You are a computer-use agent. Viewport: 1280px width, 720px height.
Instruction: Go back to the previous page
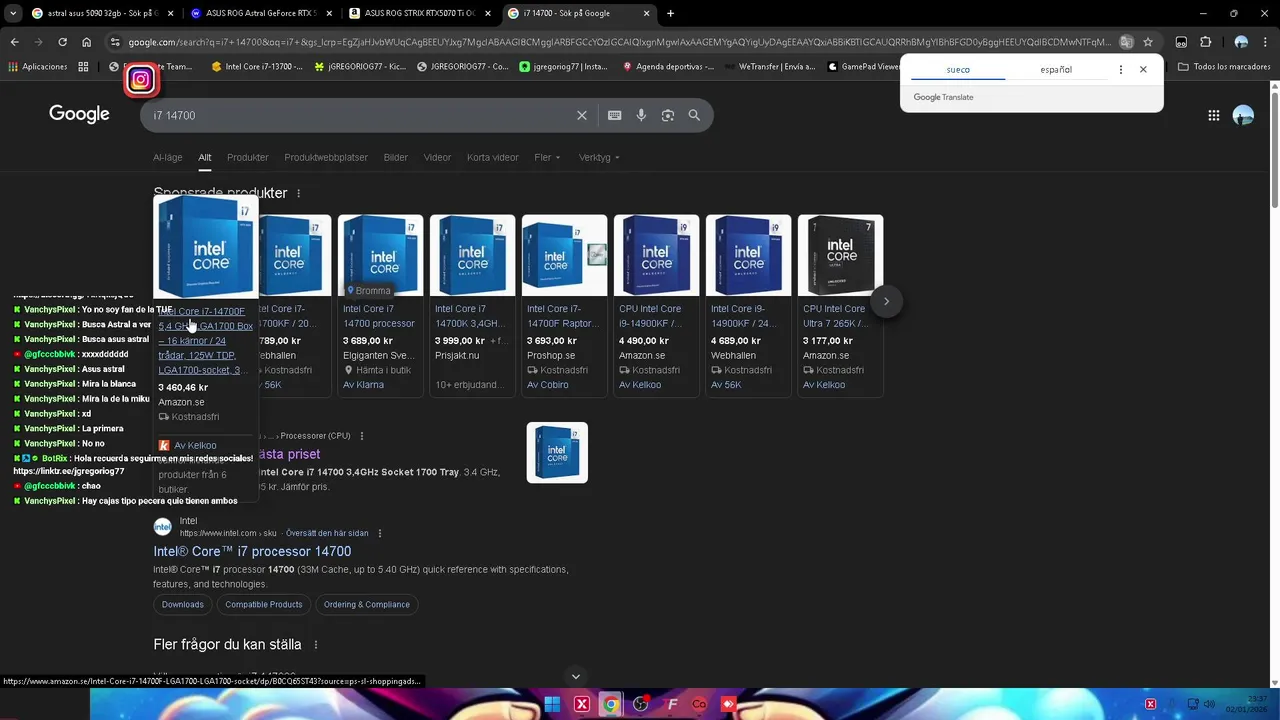(14, 42)
